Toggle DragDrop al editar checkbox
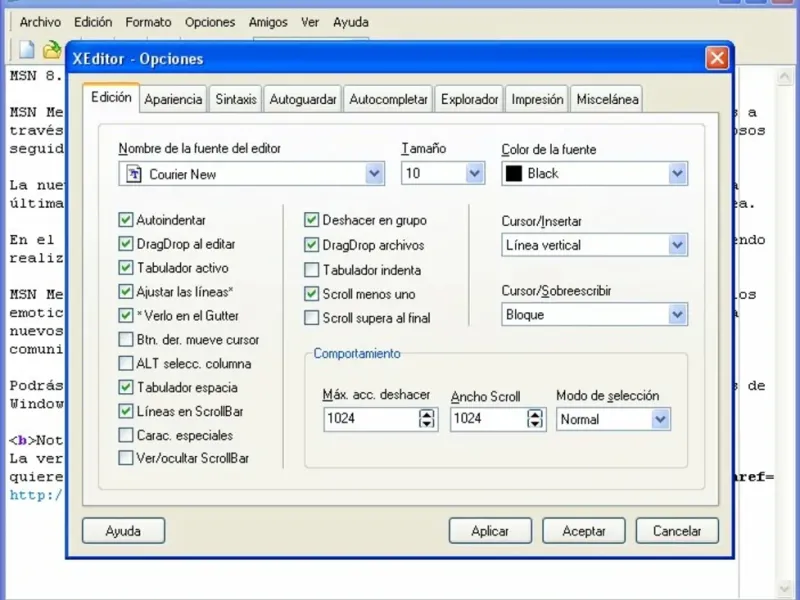 coord(126,244)
